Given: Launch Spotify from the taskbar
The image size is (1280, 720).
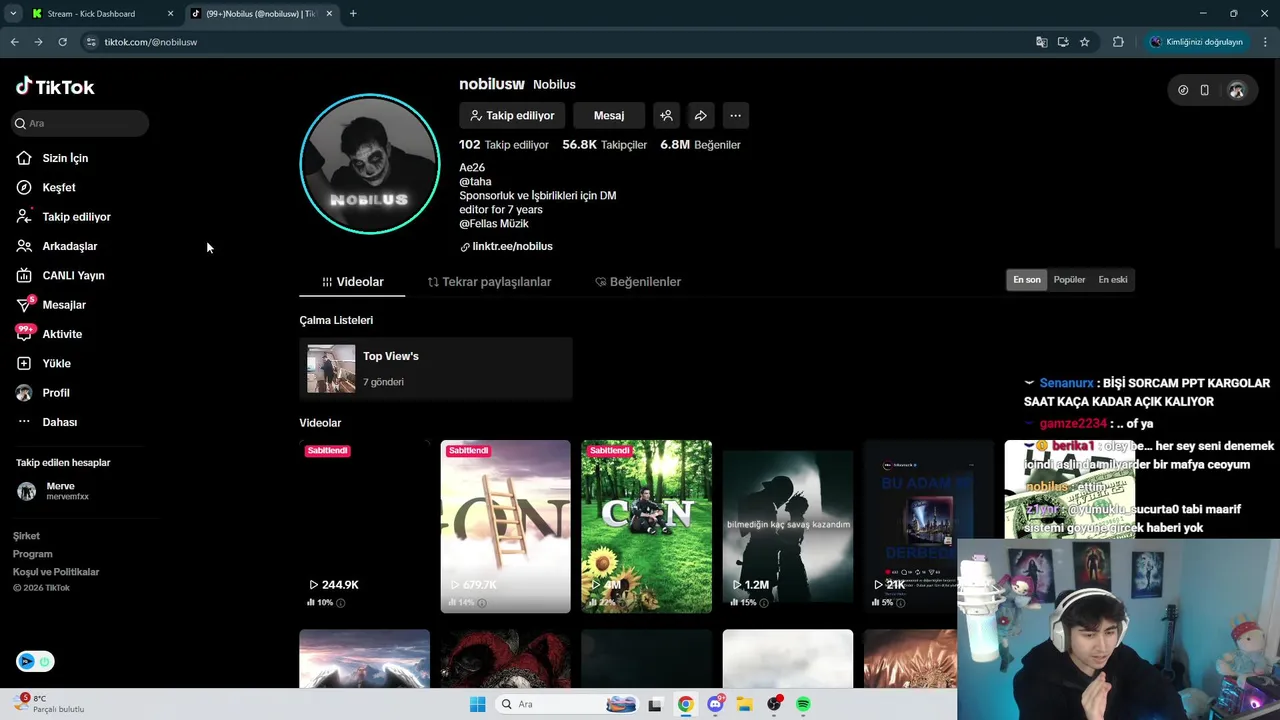Looking at the screenshot, I should tap(803, 704).
